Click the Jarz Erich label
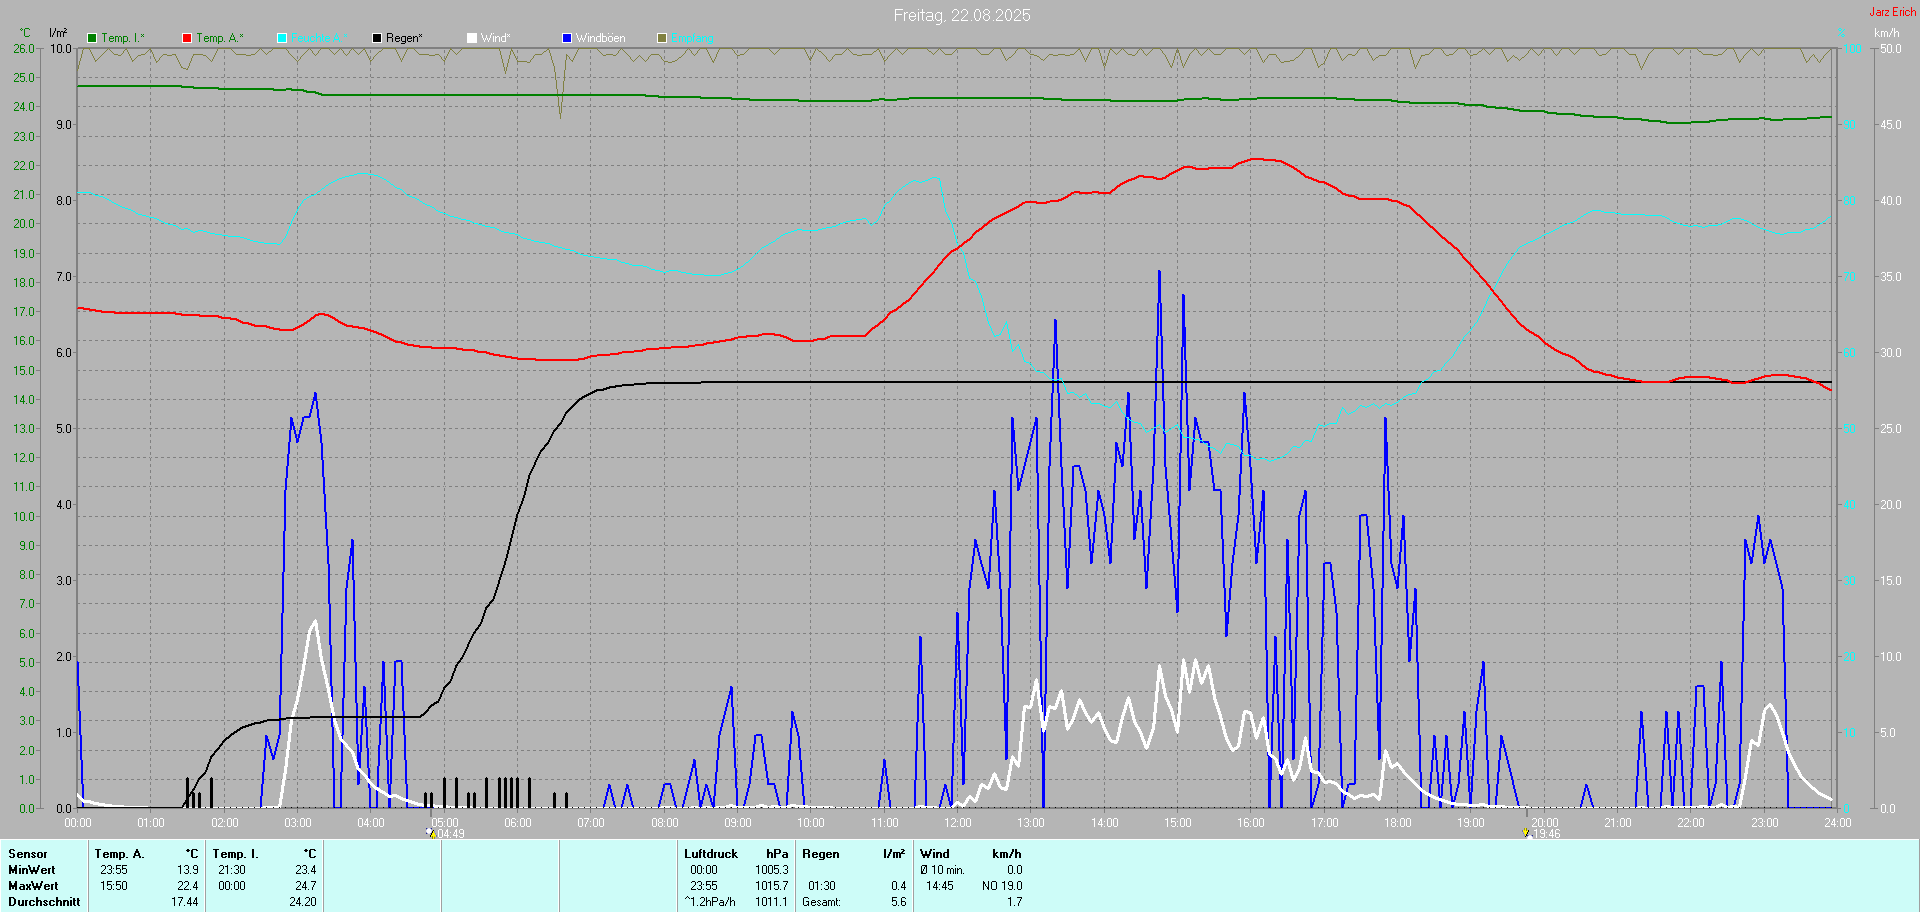Image resolution: width=1920 pixels, height=912 pixels. (1892, 12)
